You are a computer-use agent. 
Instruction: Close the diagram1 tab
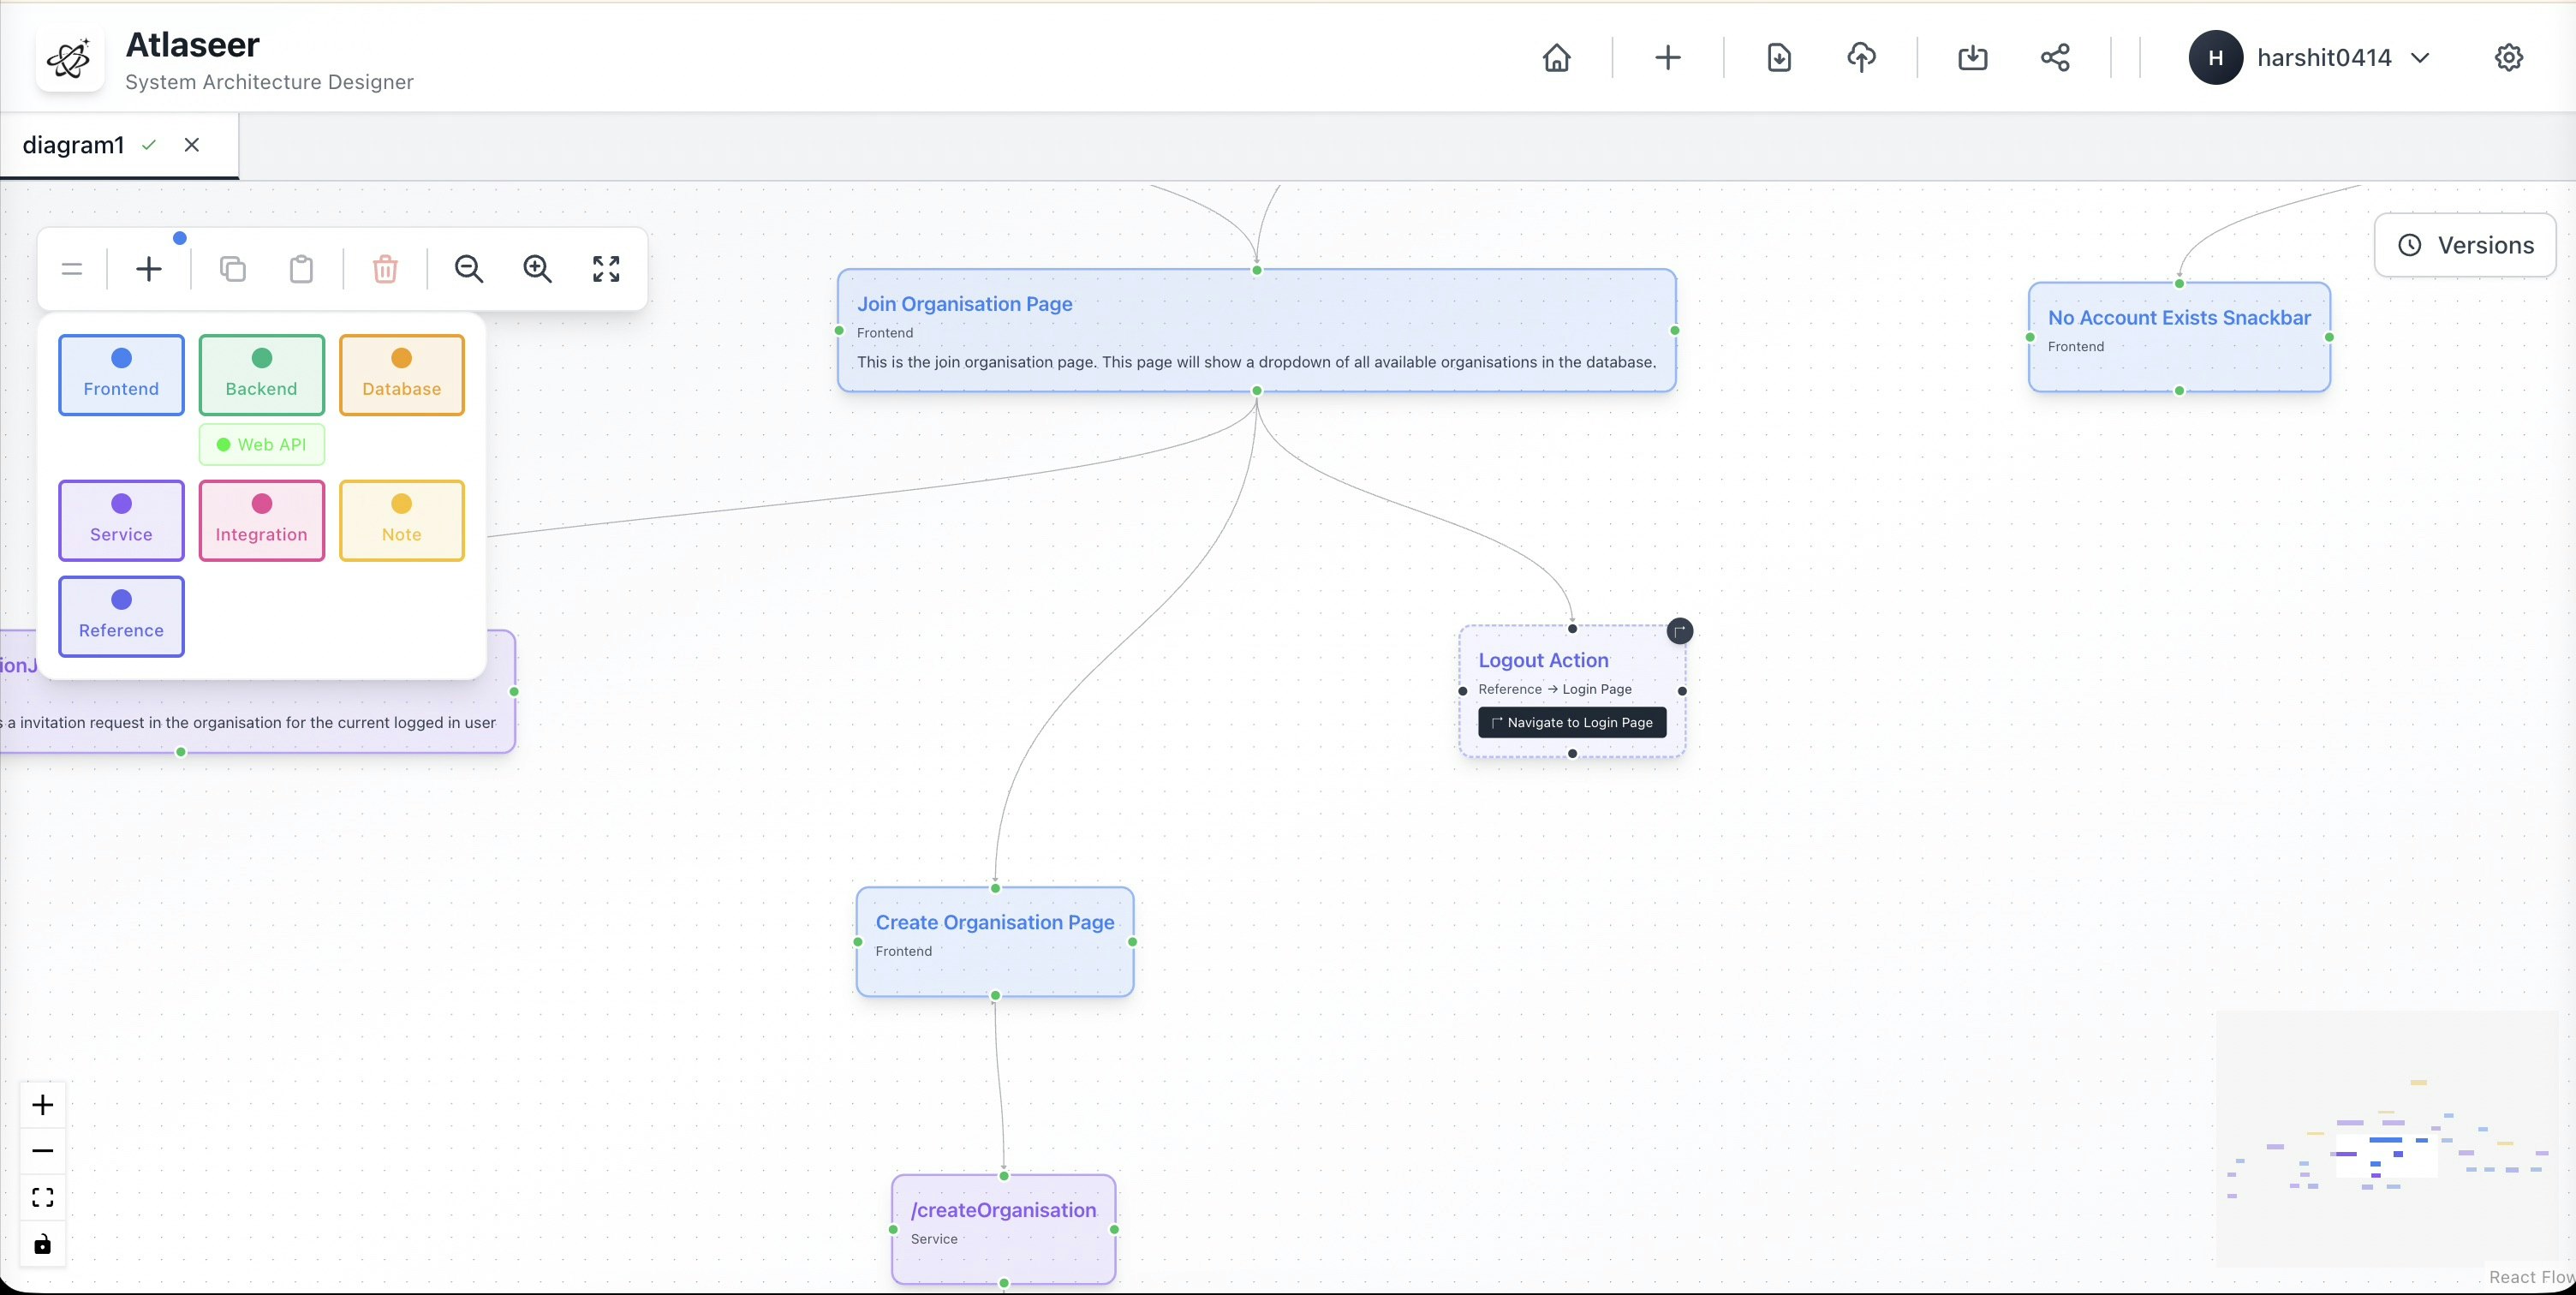coord(192,145)
